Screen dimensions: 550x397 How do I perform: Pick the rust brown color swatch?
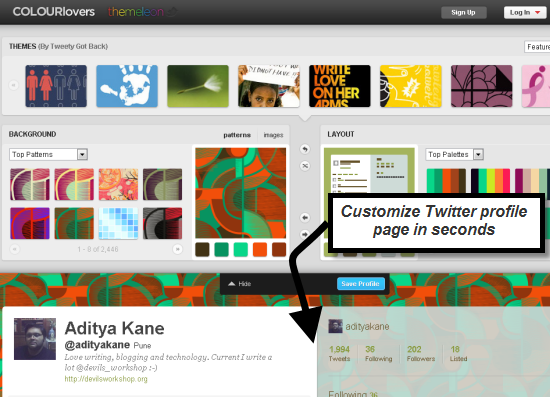(x=279, y=250)
